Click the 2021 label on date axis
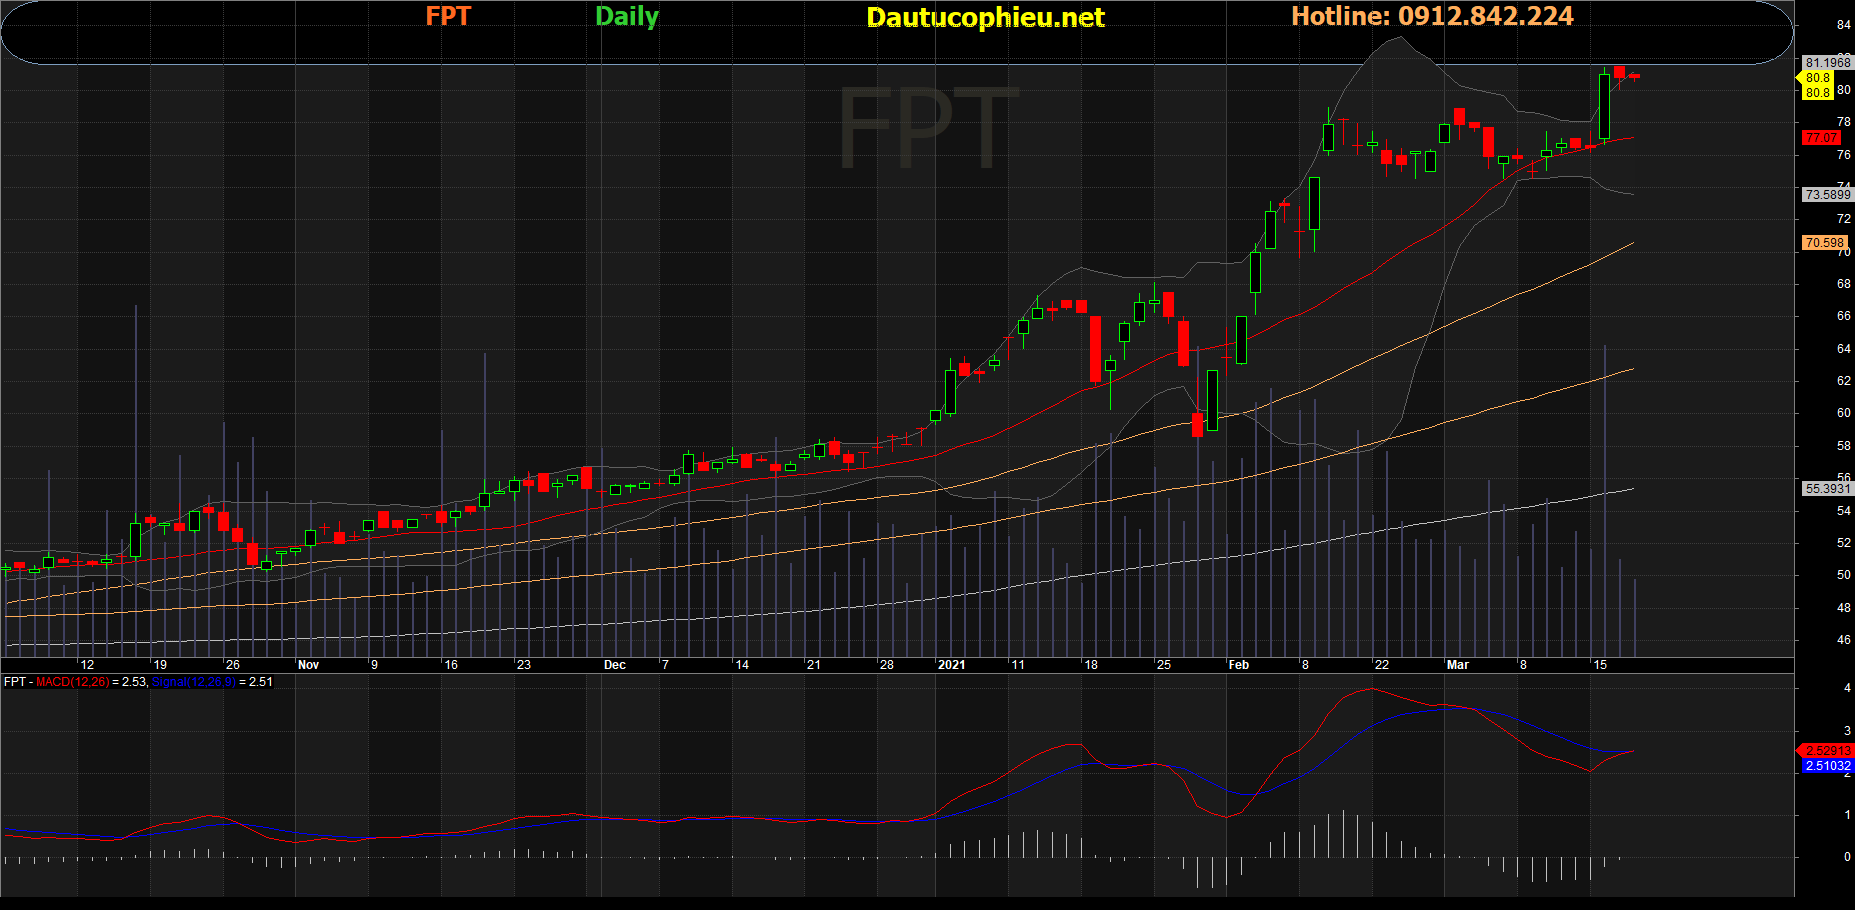 pyautogui.click(x=952, y=665)
